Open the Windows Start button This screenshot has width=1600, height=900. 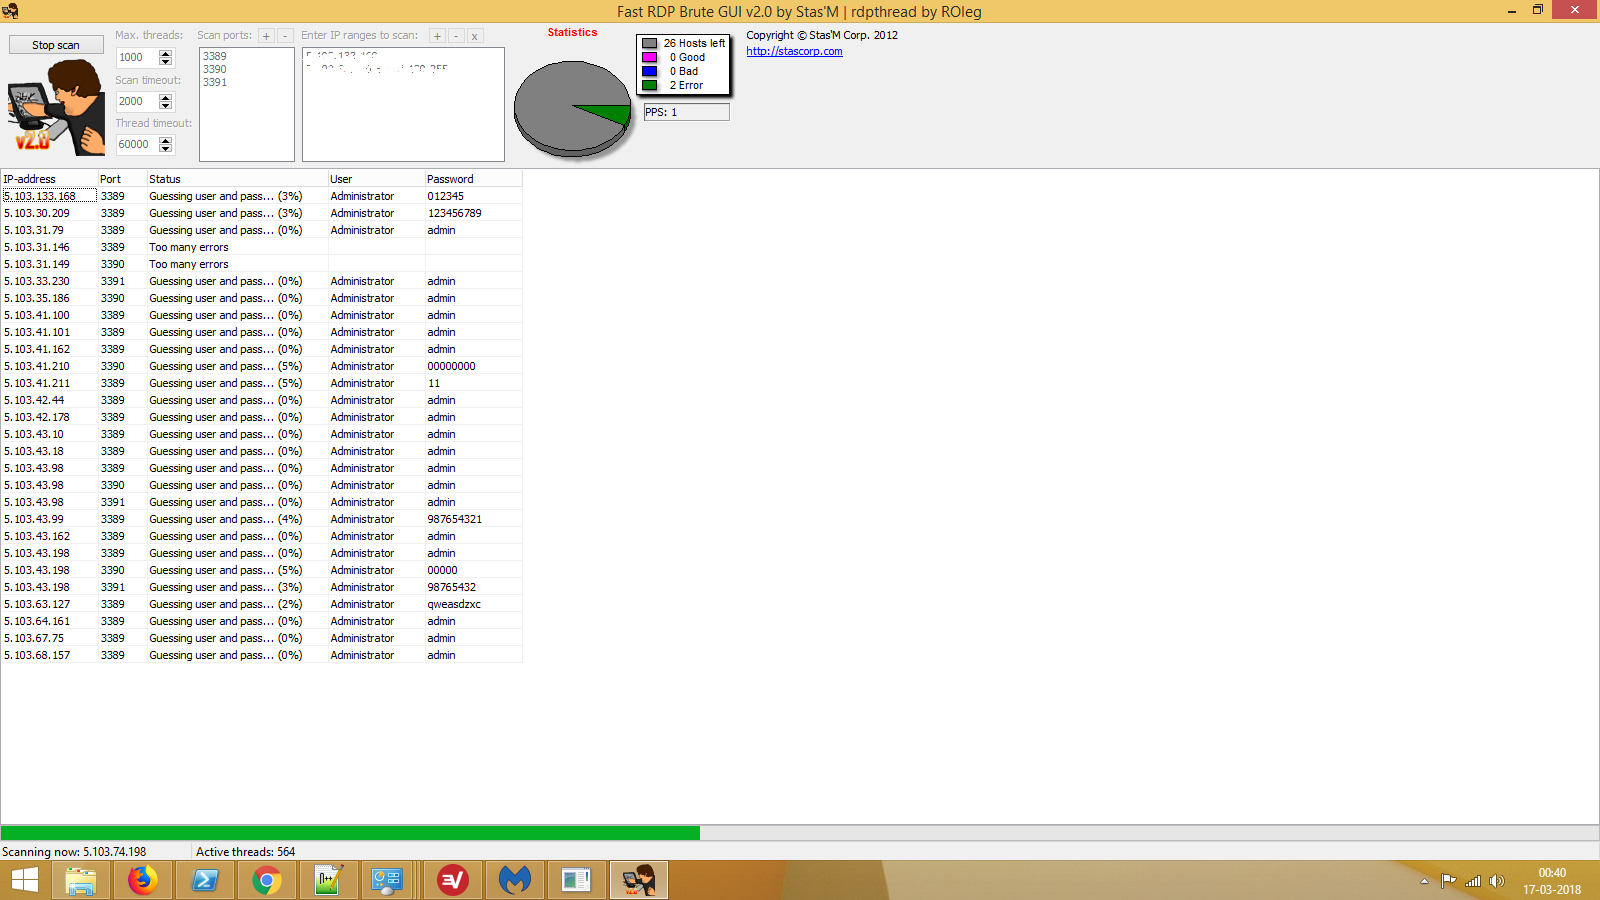[x=25, y=880]
